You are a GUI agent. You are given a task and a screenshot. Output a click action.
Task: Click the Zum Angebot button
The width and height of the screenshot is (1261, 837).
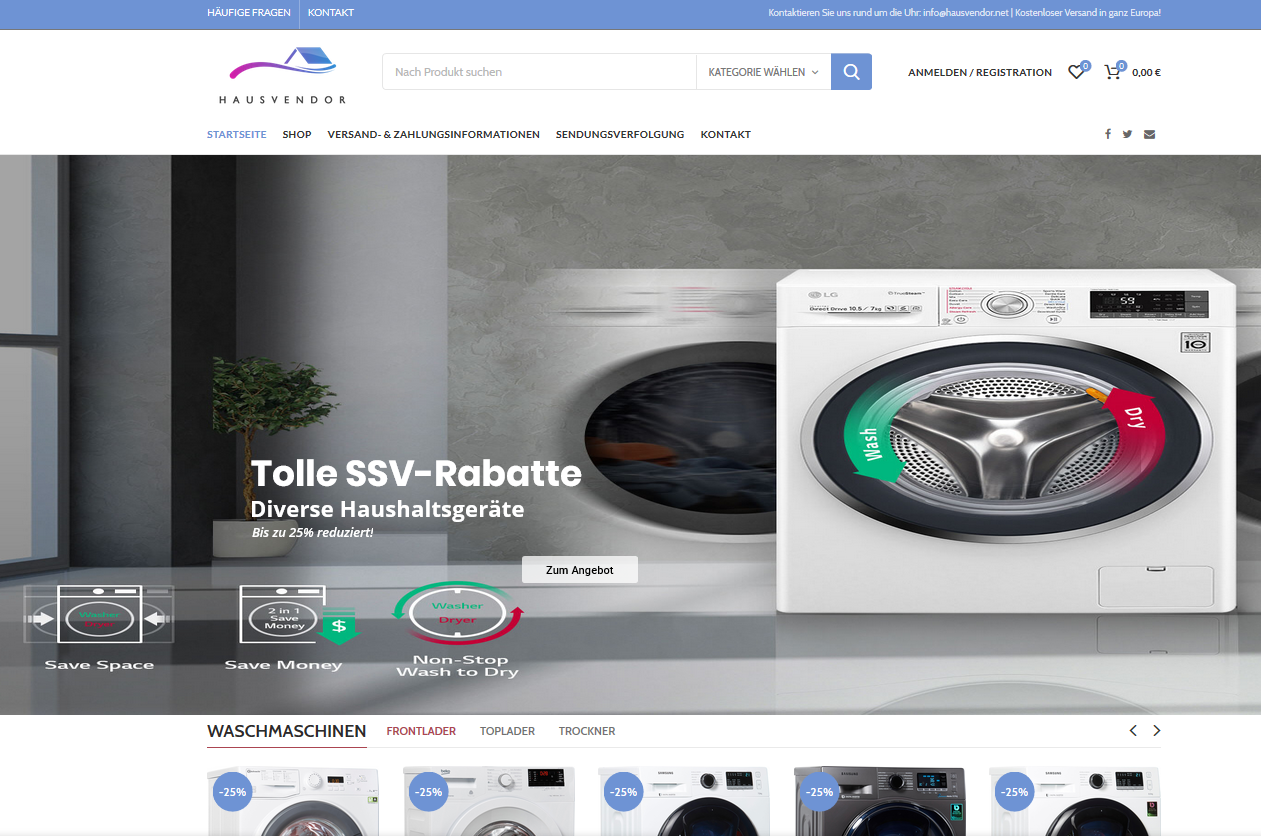coord(580,570)
